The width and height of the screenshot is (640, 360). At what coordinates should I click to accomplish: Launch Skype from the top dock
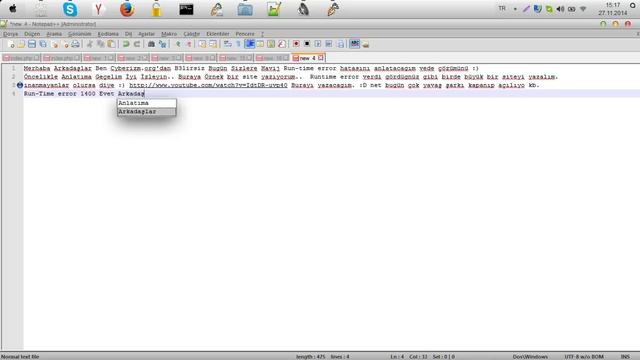coord(70,9)
